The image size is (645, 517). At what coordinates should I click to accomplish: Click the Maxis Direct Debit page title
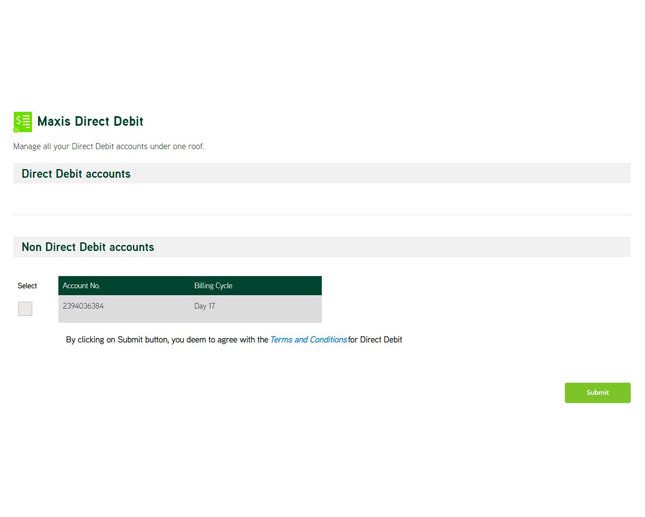(90, 121)
